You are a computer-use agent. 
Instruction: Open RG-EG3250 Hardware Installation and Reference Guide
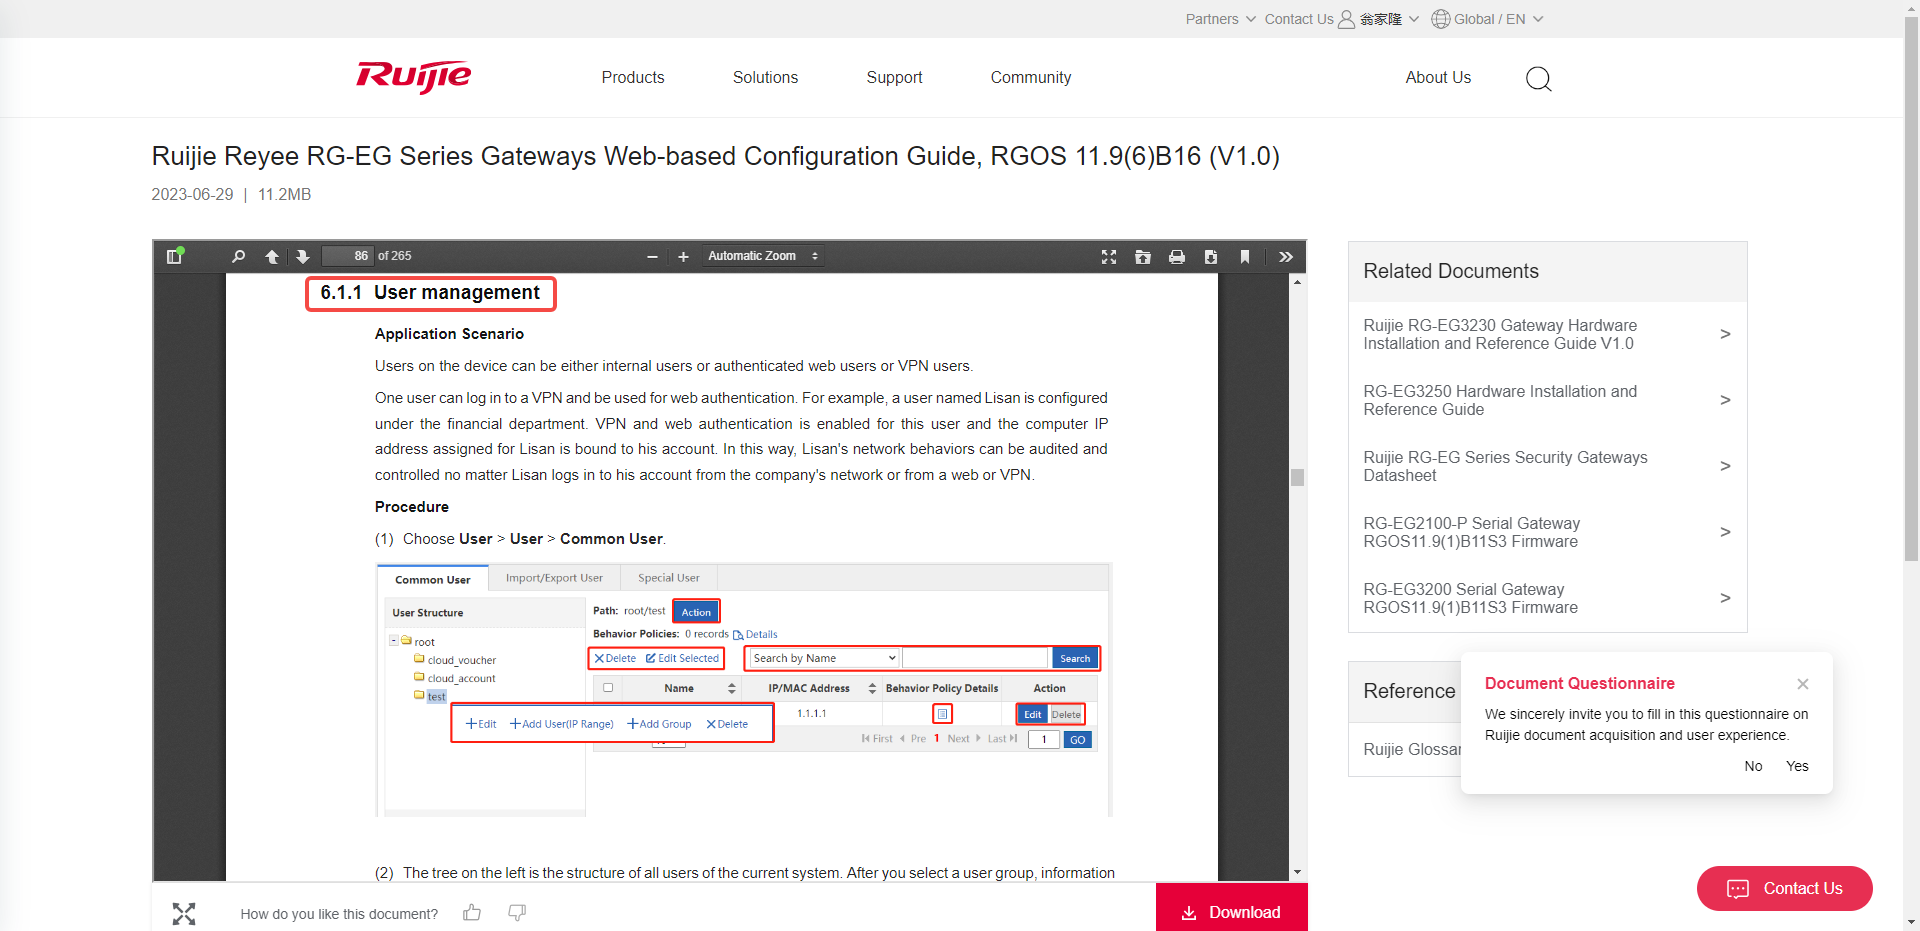pyautogui.click(x=1500, y=400)
